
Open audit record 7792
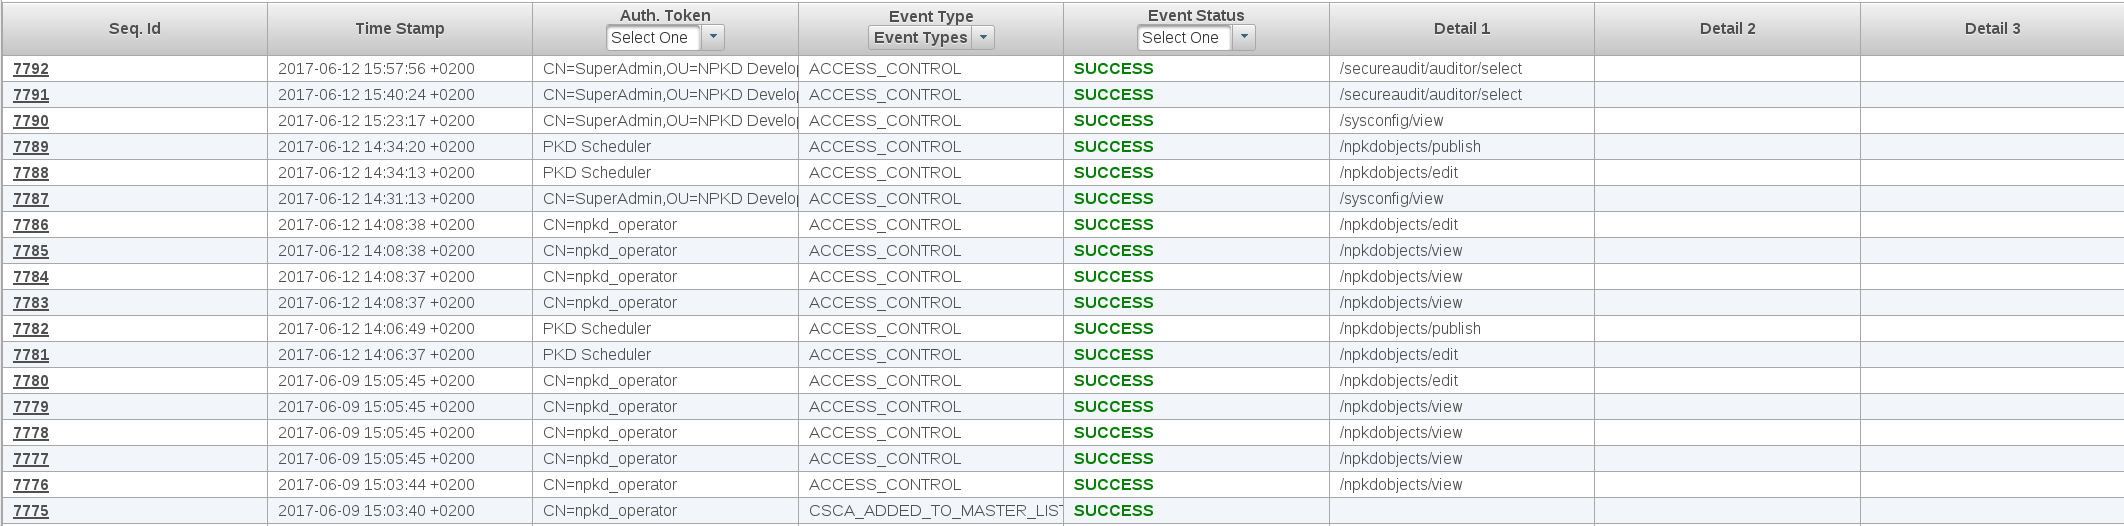(31, 69)
